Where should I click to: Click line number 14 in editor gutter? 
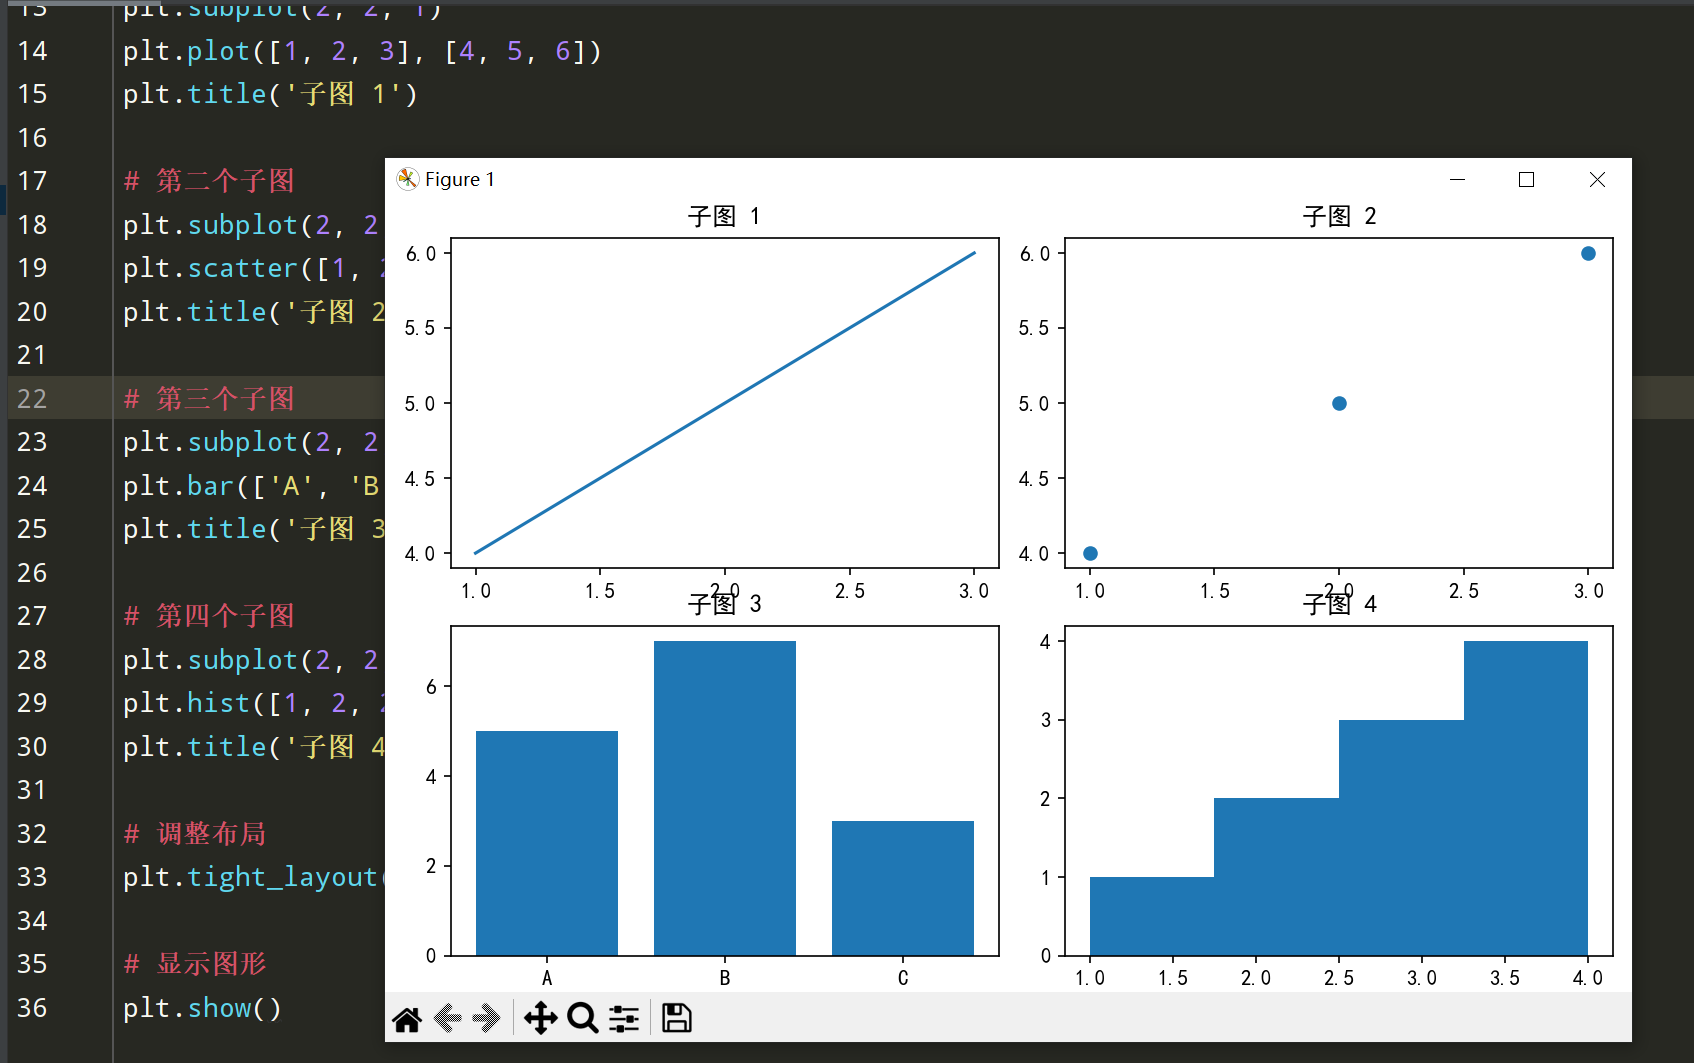(x=32, y=51)
